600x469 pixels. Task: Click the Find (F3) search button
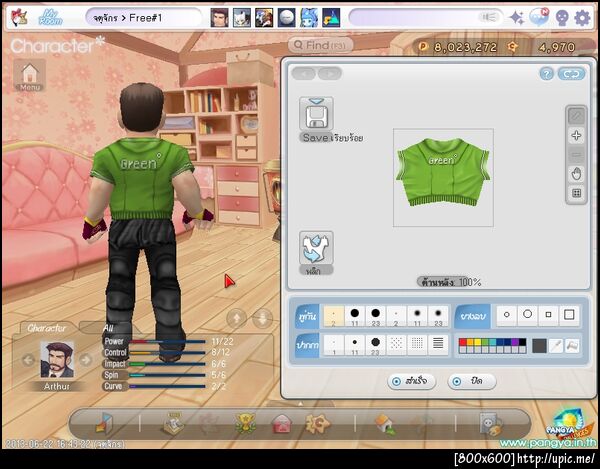click(320, 45)
